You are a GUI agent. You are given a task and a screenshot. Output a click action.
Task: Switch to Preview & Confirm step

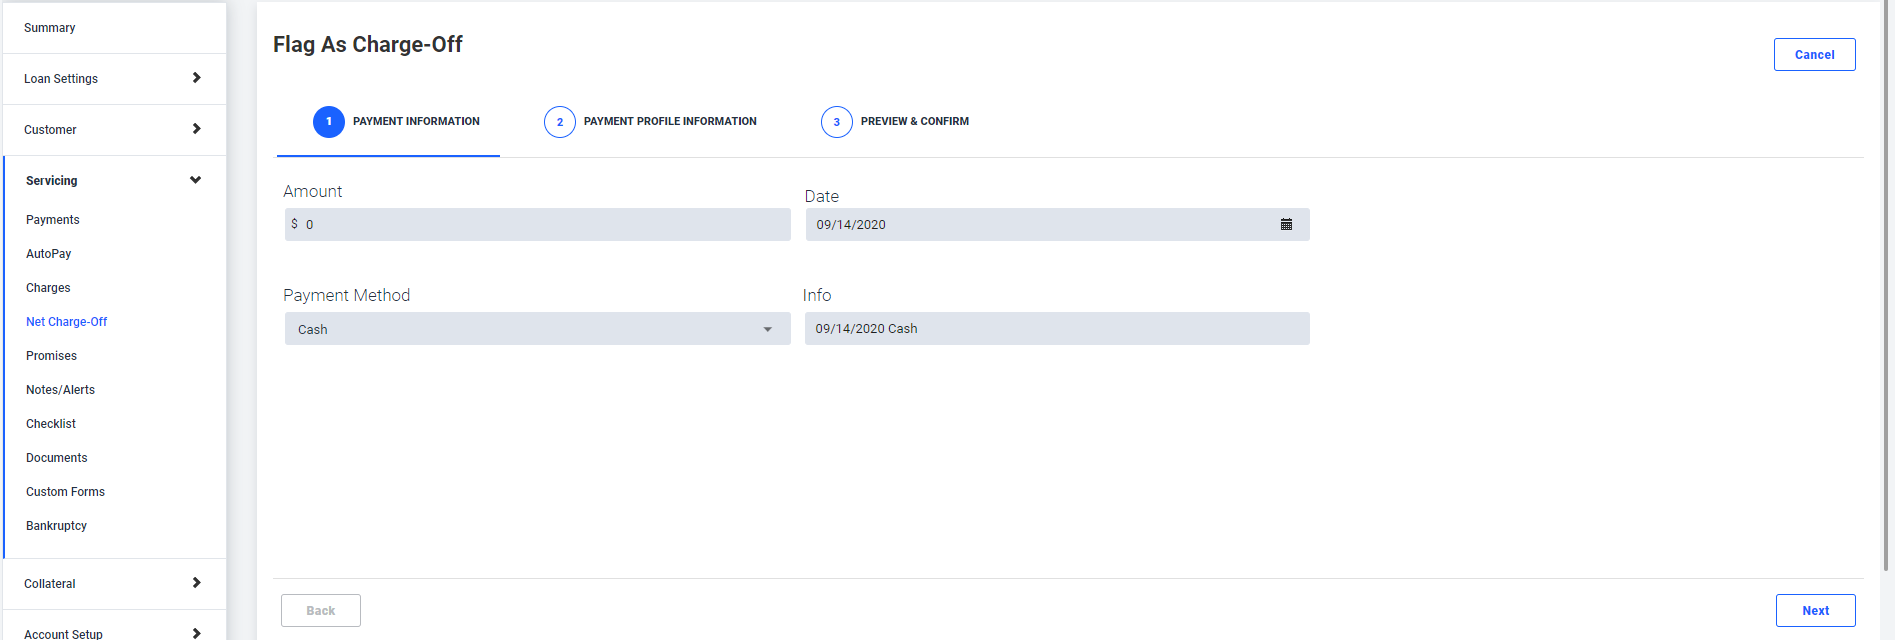[x=895, y=122]
